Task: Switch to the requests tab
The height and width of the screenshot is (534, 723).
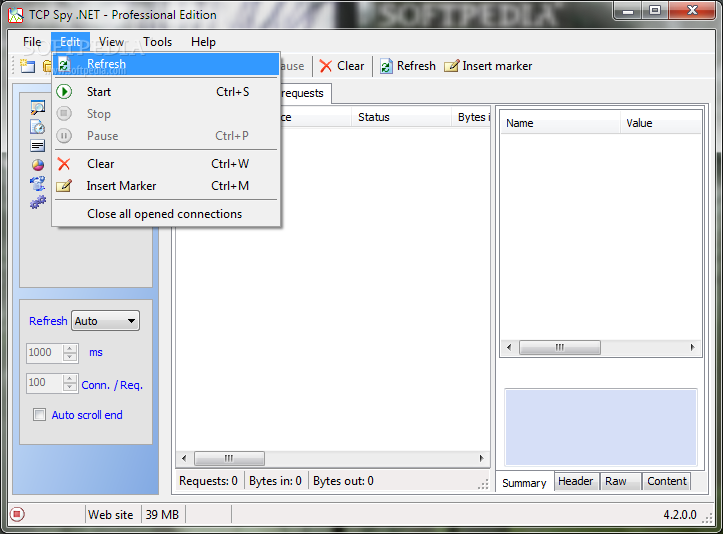Action: (x=303, y=93)
